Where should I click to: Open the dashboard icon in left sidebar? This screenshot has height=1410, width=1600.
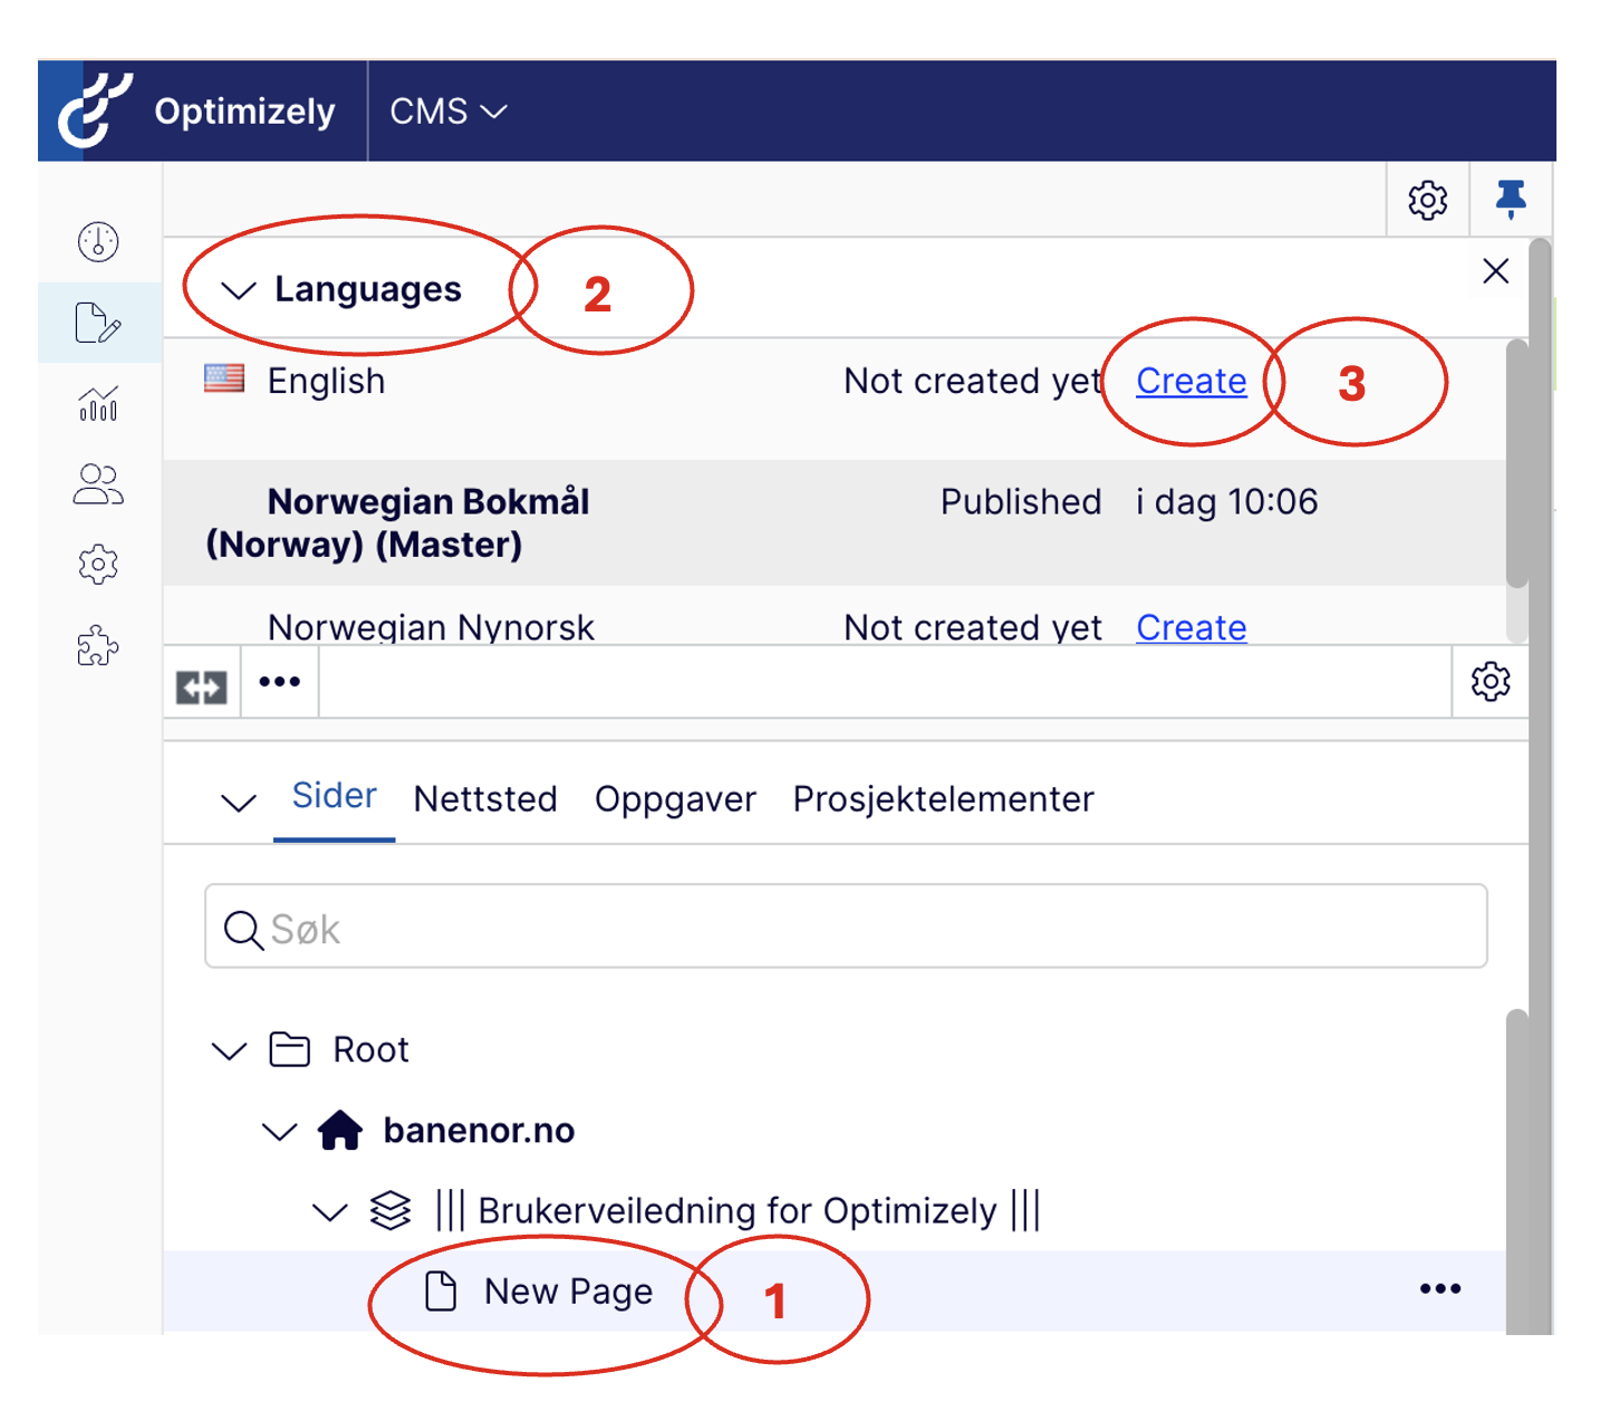(98, 242)
